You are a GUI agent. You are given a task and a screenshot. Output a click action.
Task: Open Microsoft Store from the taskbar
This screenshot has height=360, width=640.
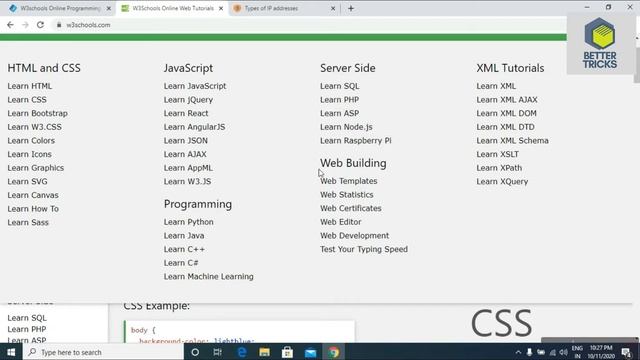tap(287, 352)
